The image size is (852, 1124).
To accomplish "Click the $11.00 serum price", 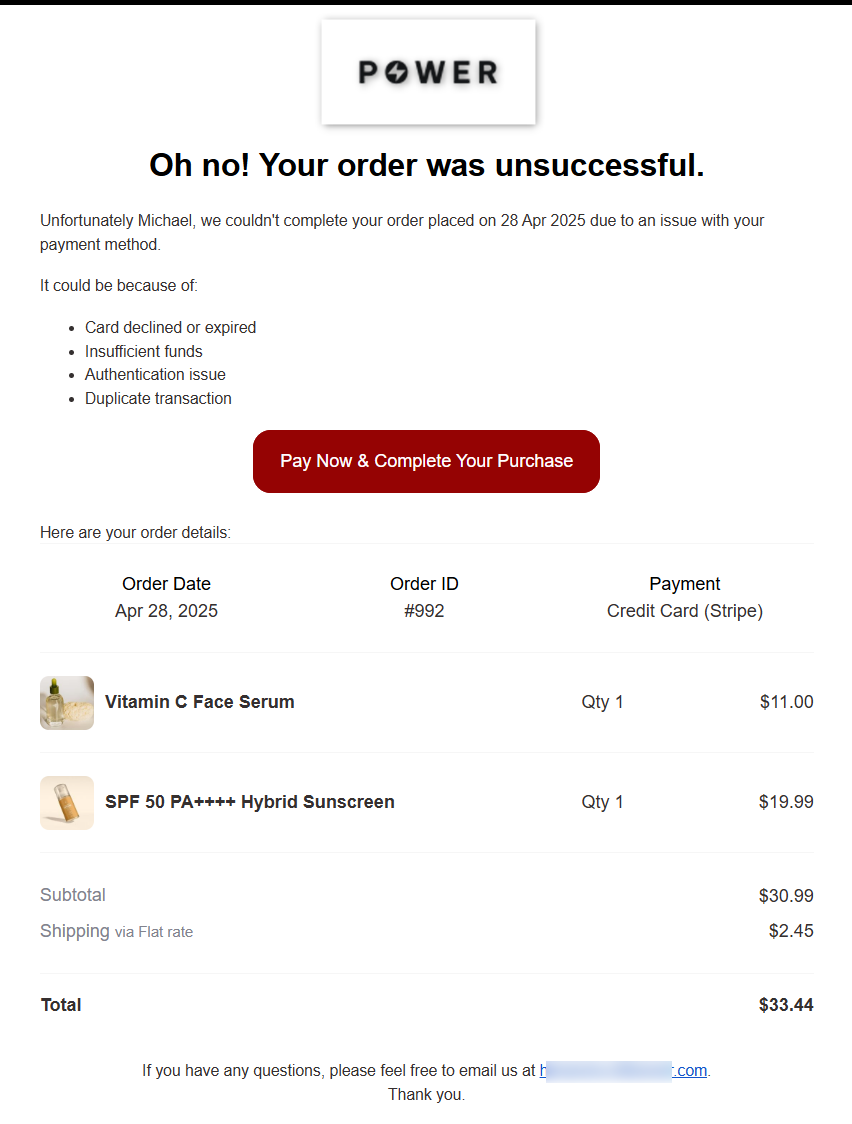I will [x=787, y=702].
